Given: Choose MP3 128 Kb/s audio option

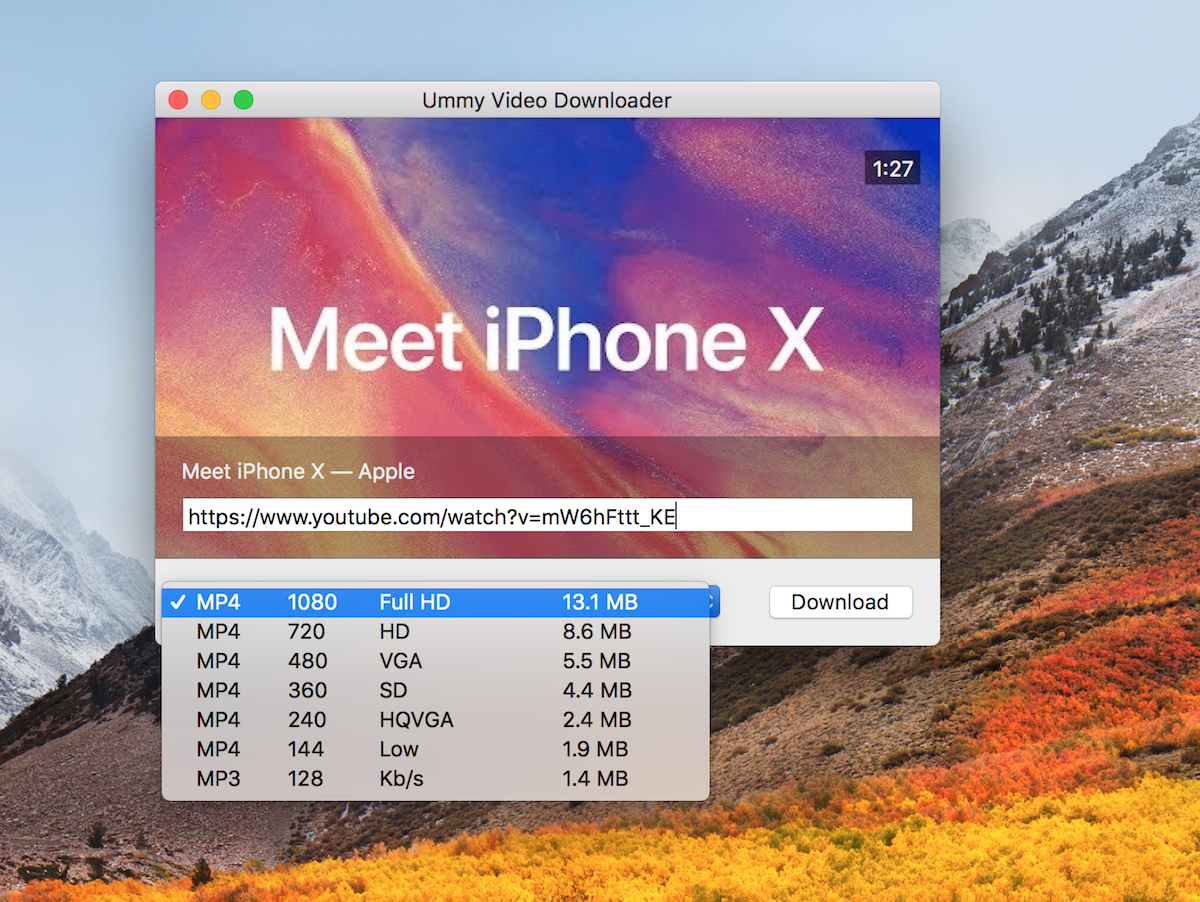Looking at the screenshot, I should pos(435,778).
